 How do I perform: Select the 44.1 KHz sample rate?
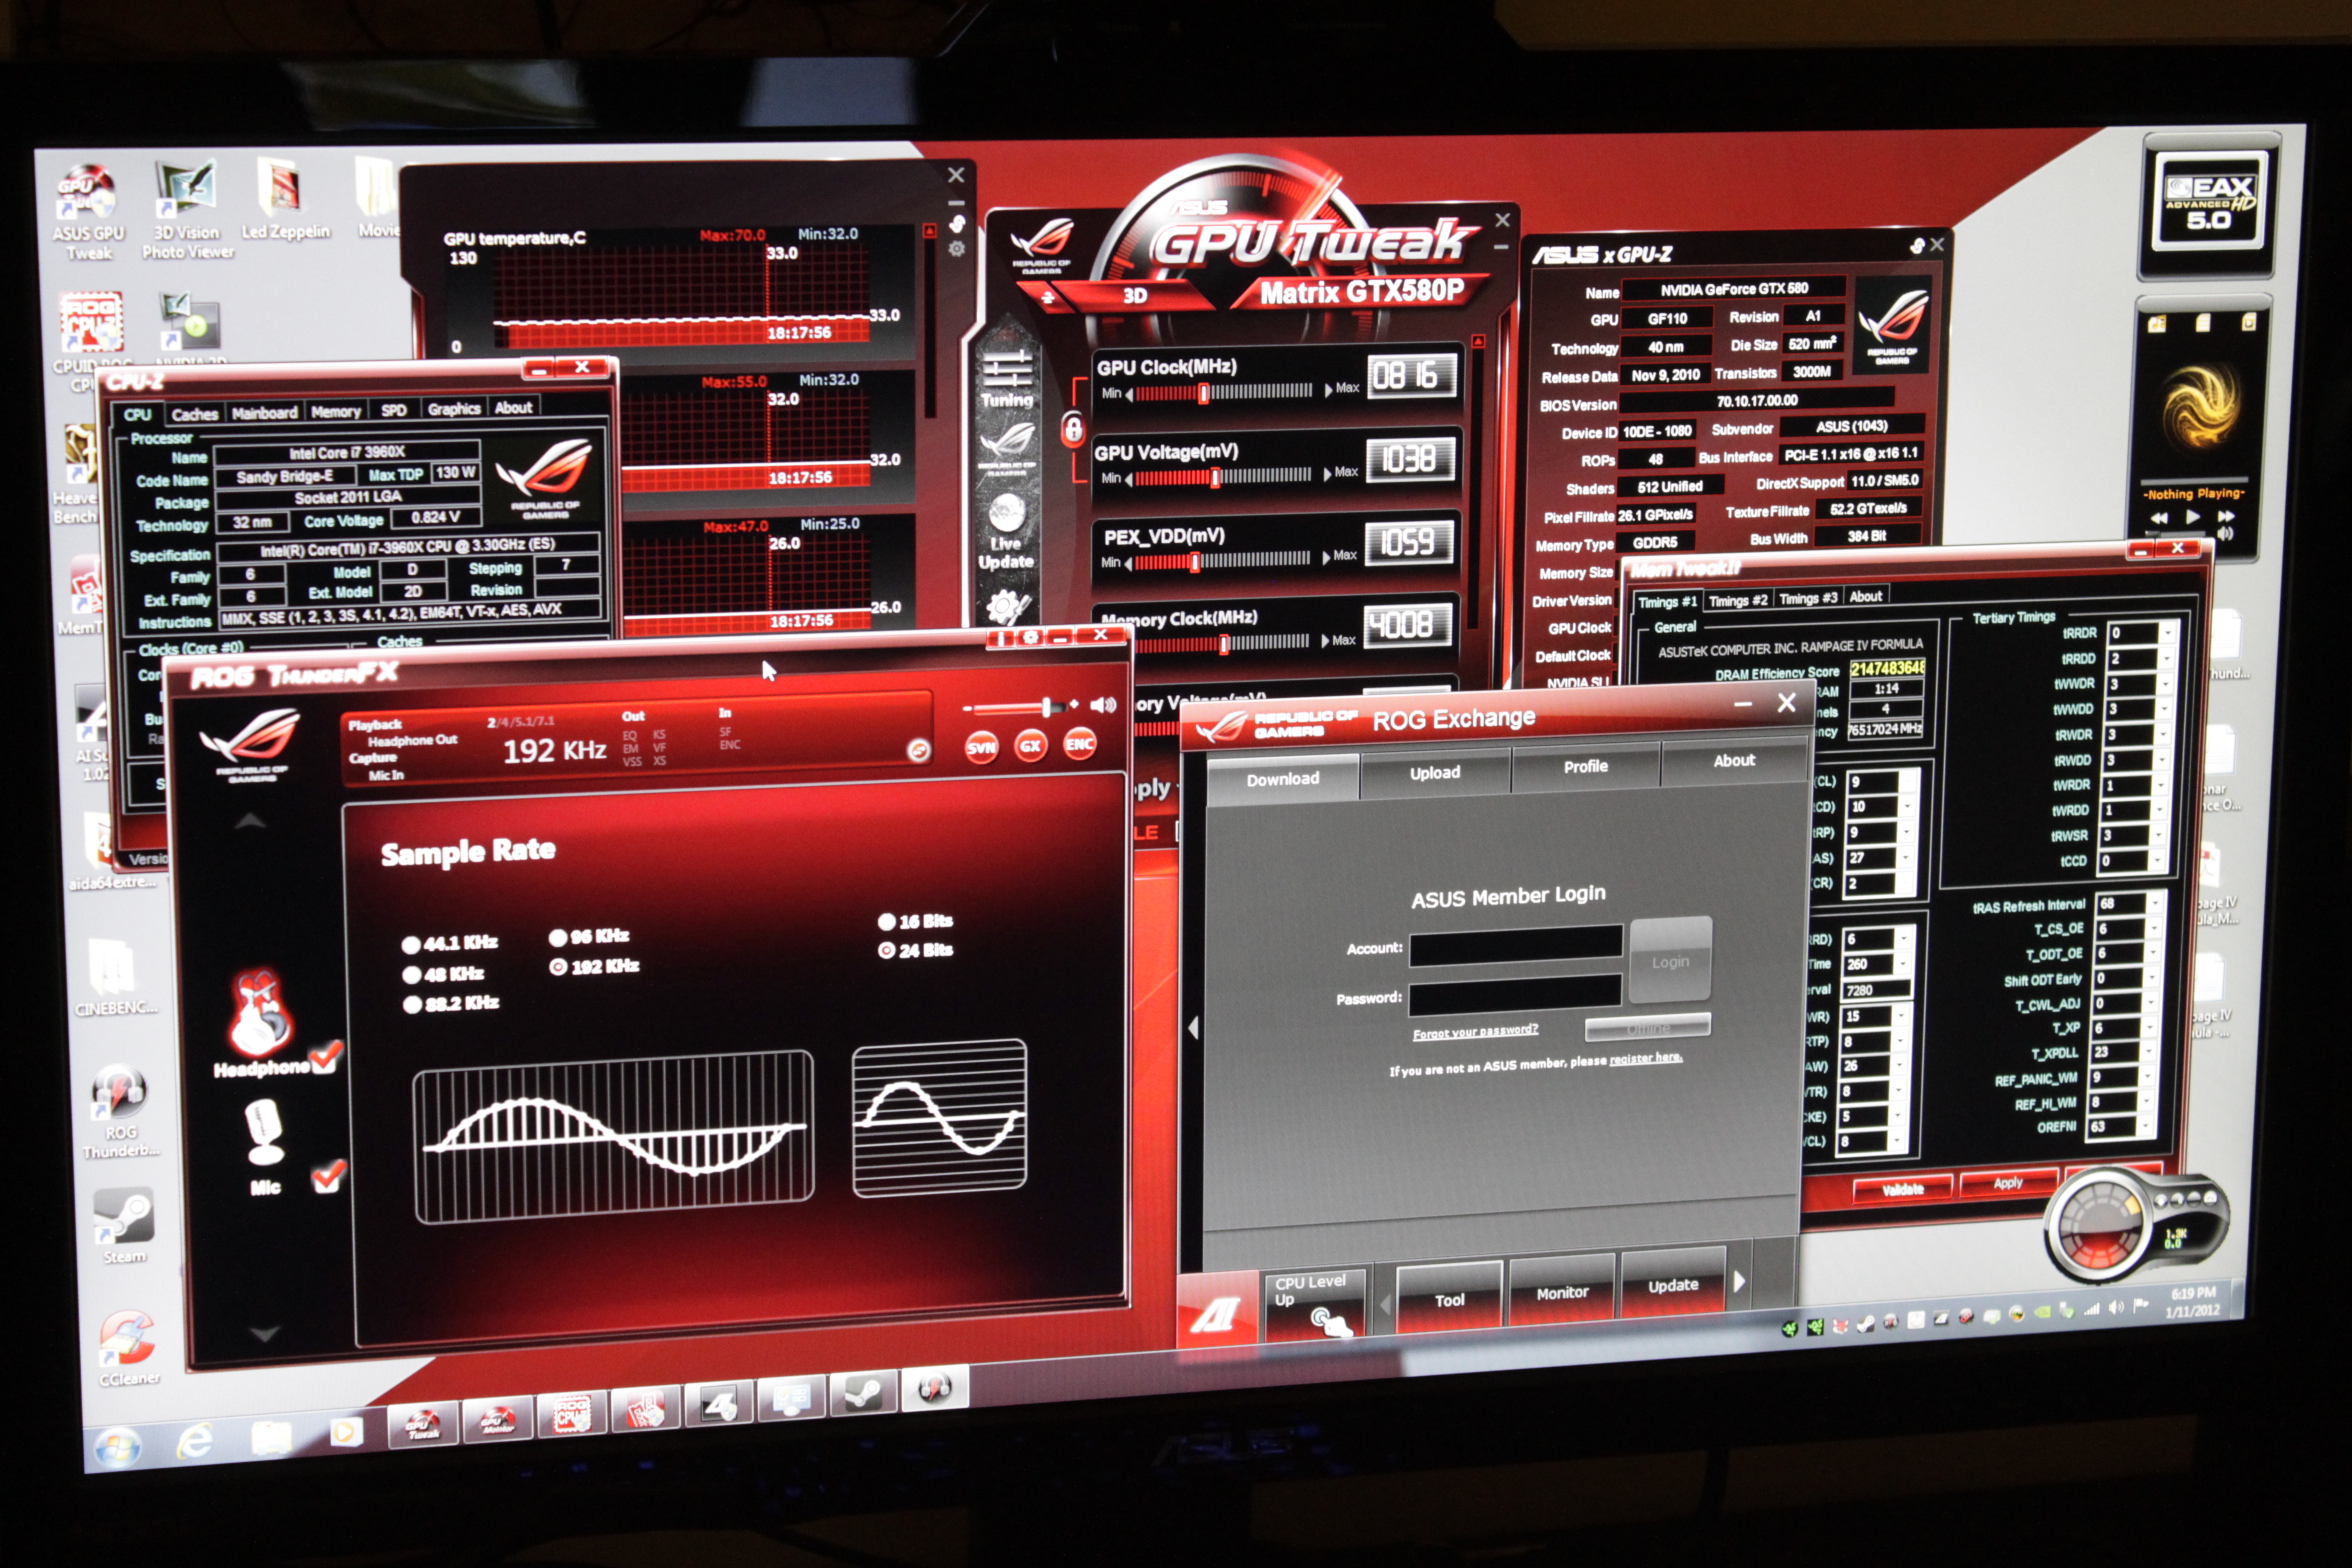[x=449, y=943]
